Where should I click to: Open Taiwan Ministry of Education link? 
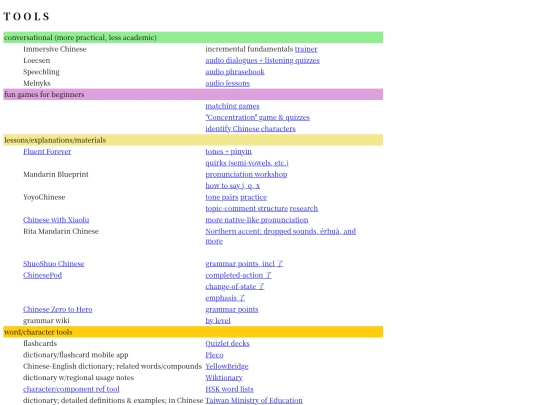coord(254,400)
